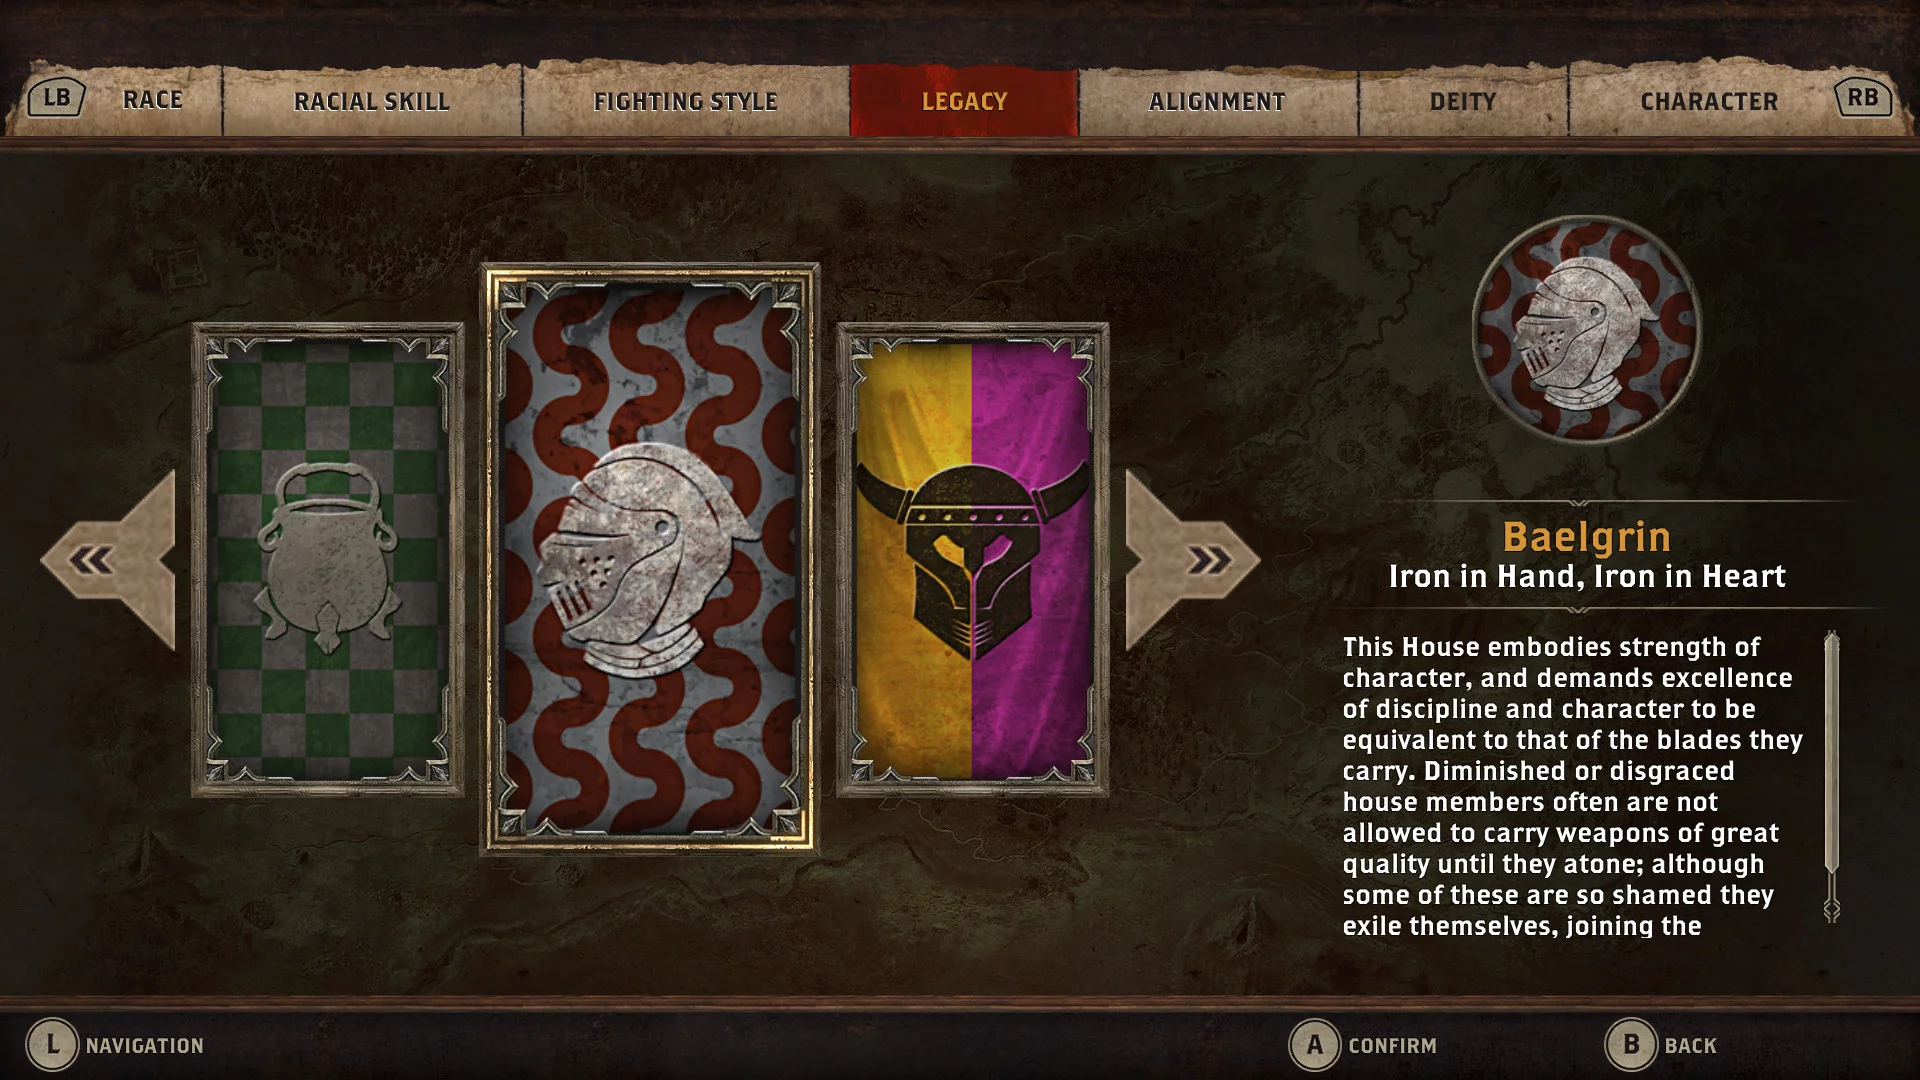Select the Baelgrin knight helmet banner
Screen dimensions: 1920x1080
pos(650,559)
